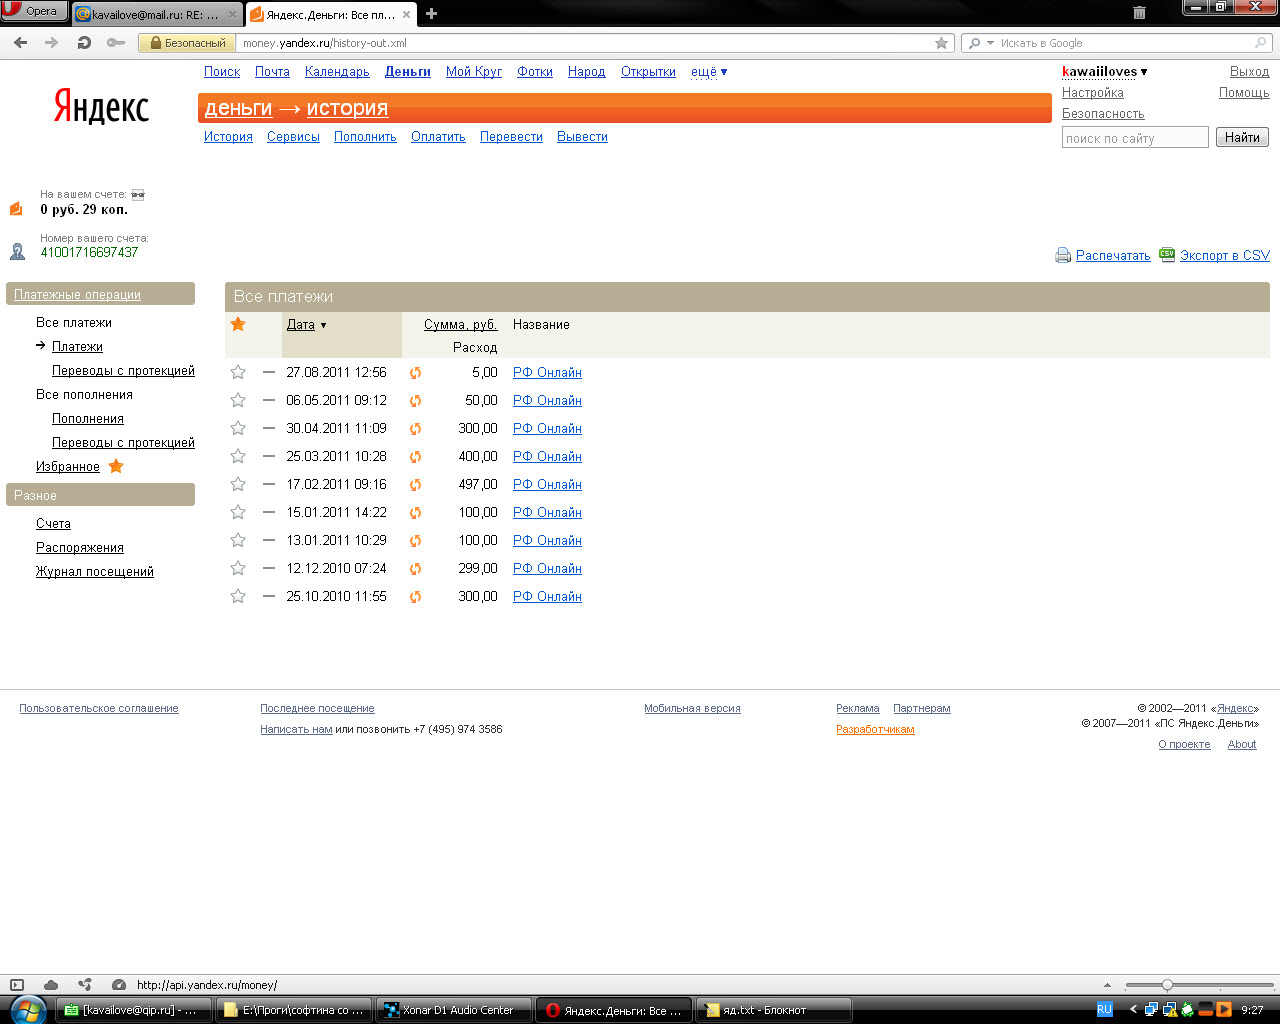
Task: Open the Пополнить menu item
Action: pyautogui.click(x=365, y=137)
